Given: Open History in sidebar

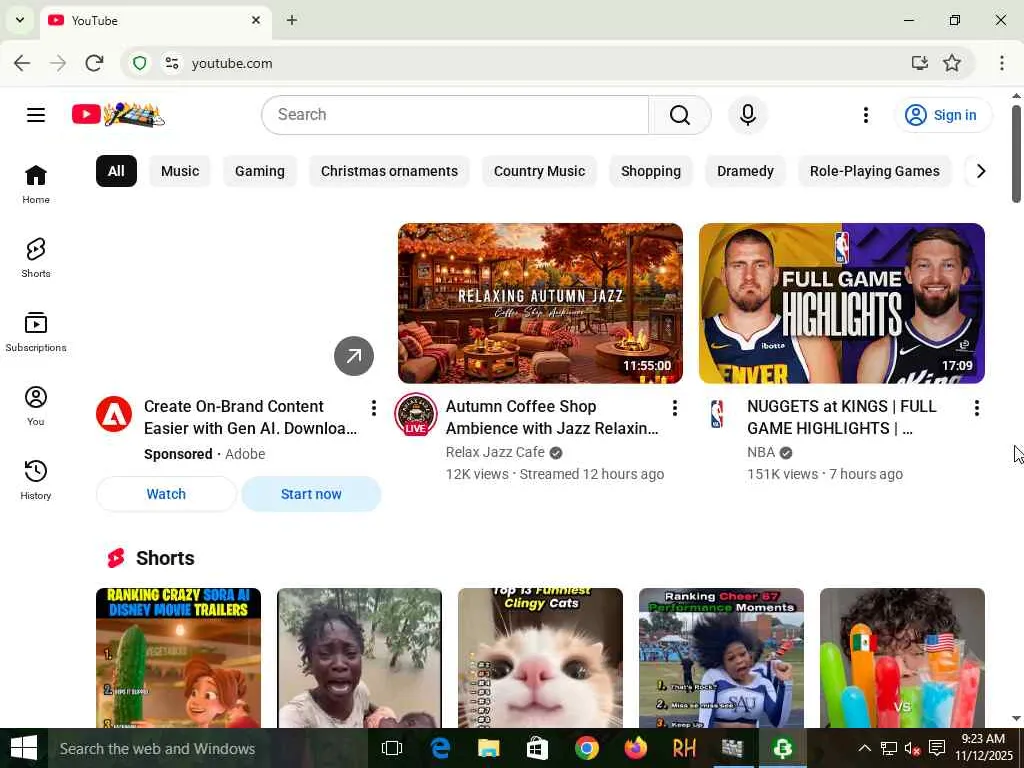Looking at the screenshot, I should [x=36, y=479].
